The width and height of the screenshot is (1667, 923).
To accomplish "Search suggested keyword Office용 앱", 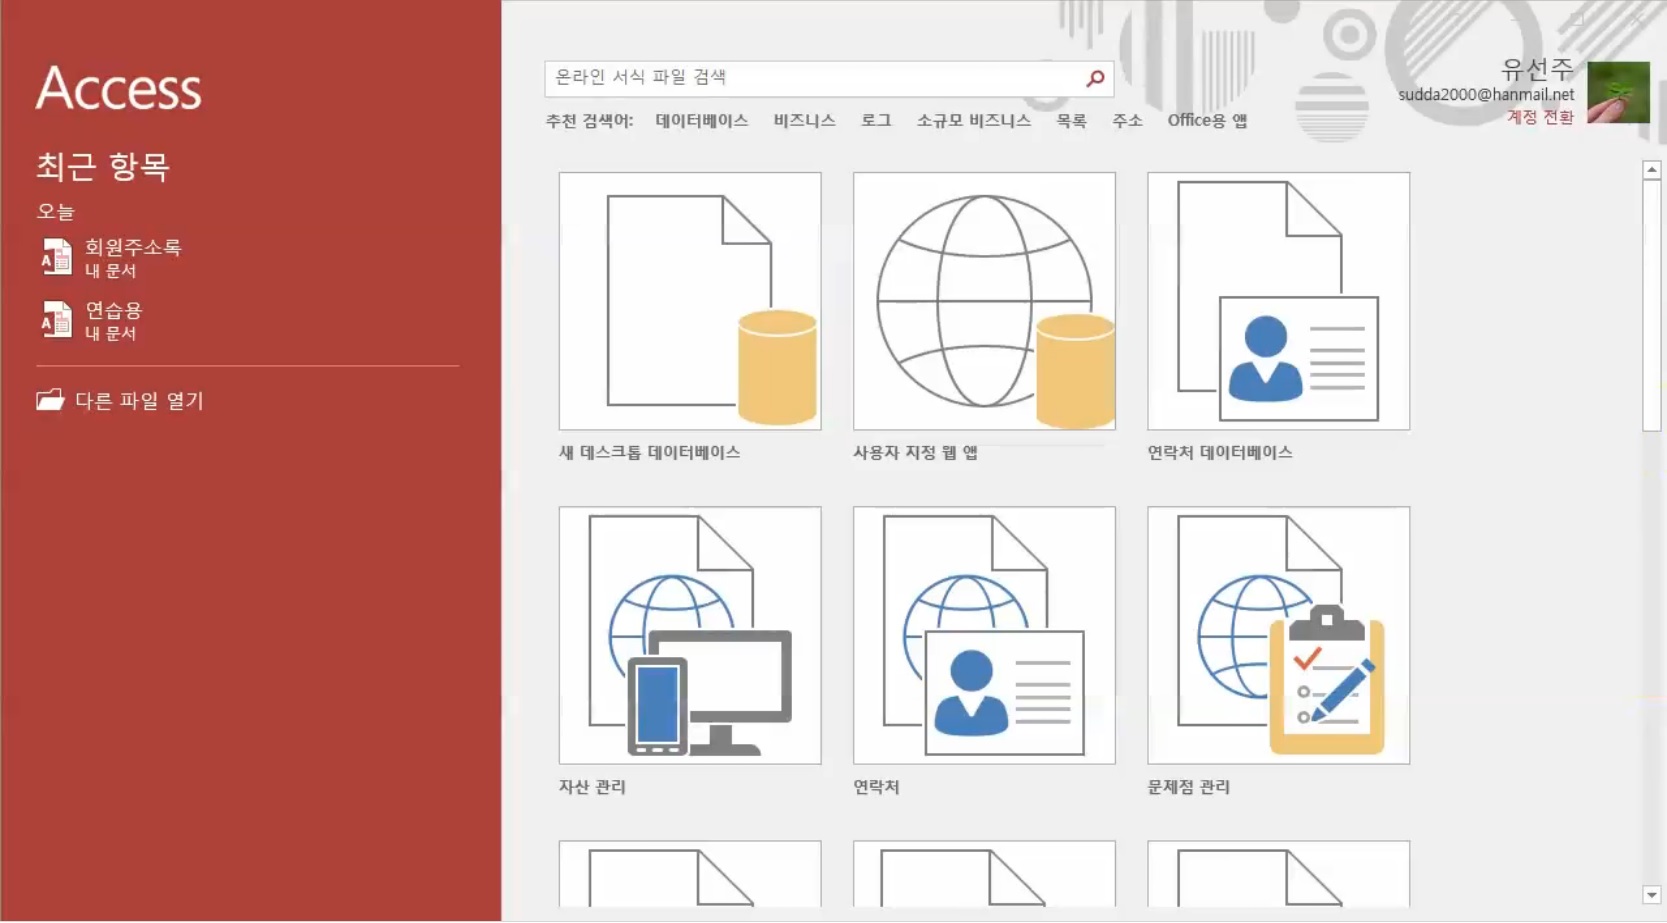I will [1207, 120].
